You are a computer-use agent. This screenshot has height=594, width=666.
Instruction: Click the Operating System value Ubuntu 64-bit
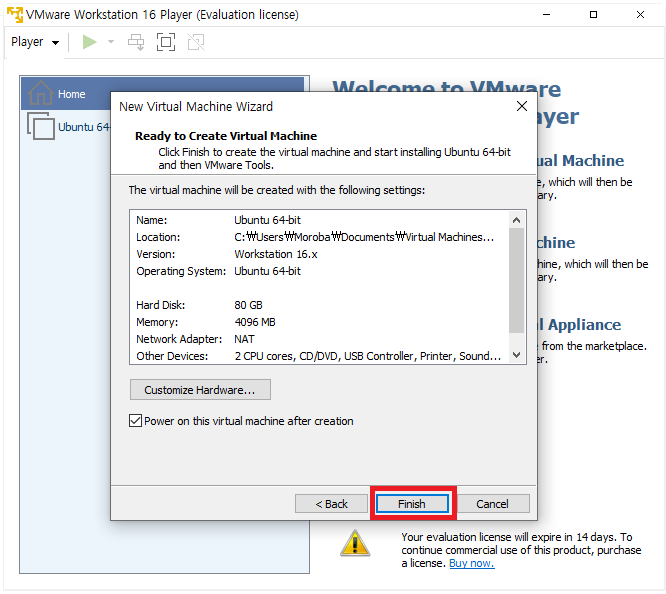tap(267, 271)
